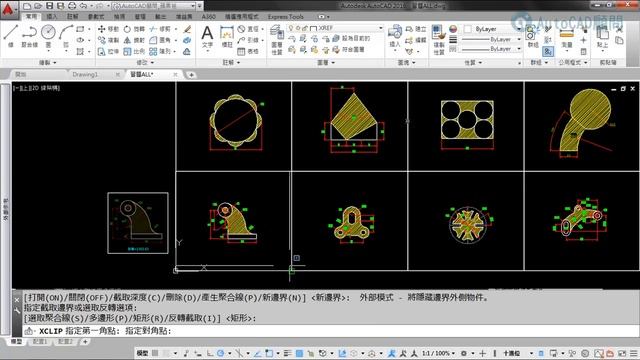Click the clipped bracket drawing thumbnail on the left
The image size is (640, 360).
pos(138,223)
